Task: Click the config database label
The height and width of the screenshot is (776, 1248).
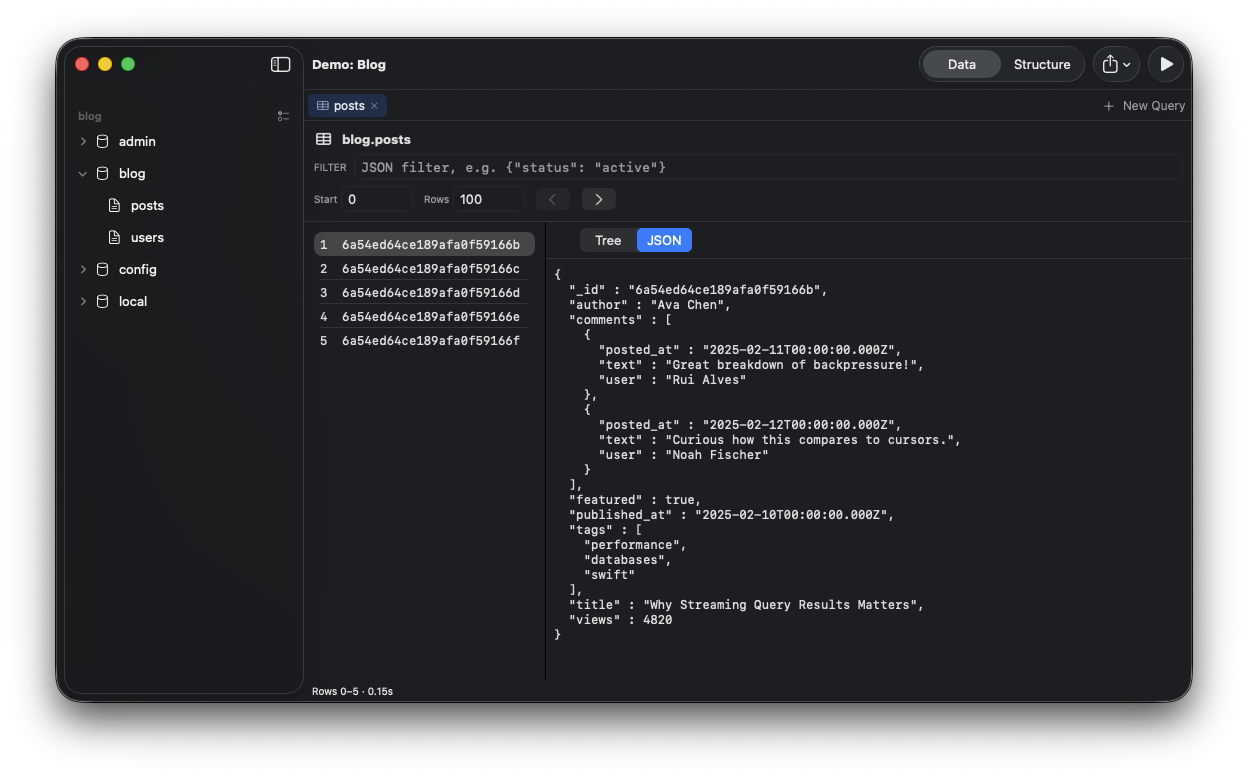Action: (x=138, y=270)
